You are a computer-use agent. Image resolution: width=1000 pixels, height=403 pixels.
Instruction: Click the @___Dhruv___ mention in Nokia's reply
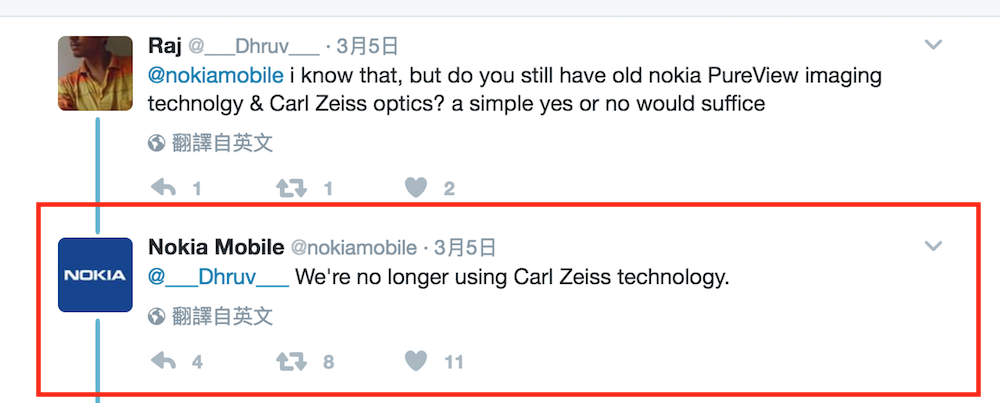218,277
